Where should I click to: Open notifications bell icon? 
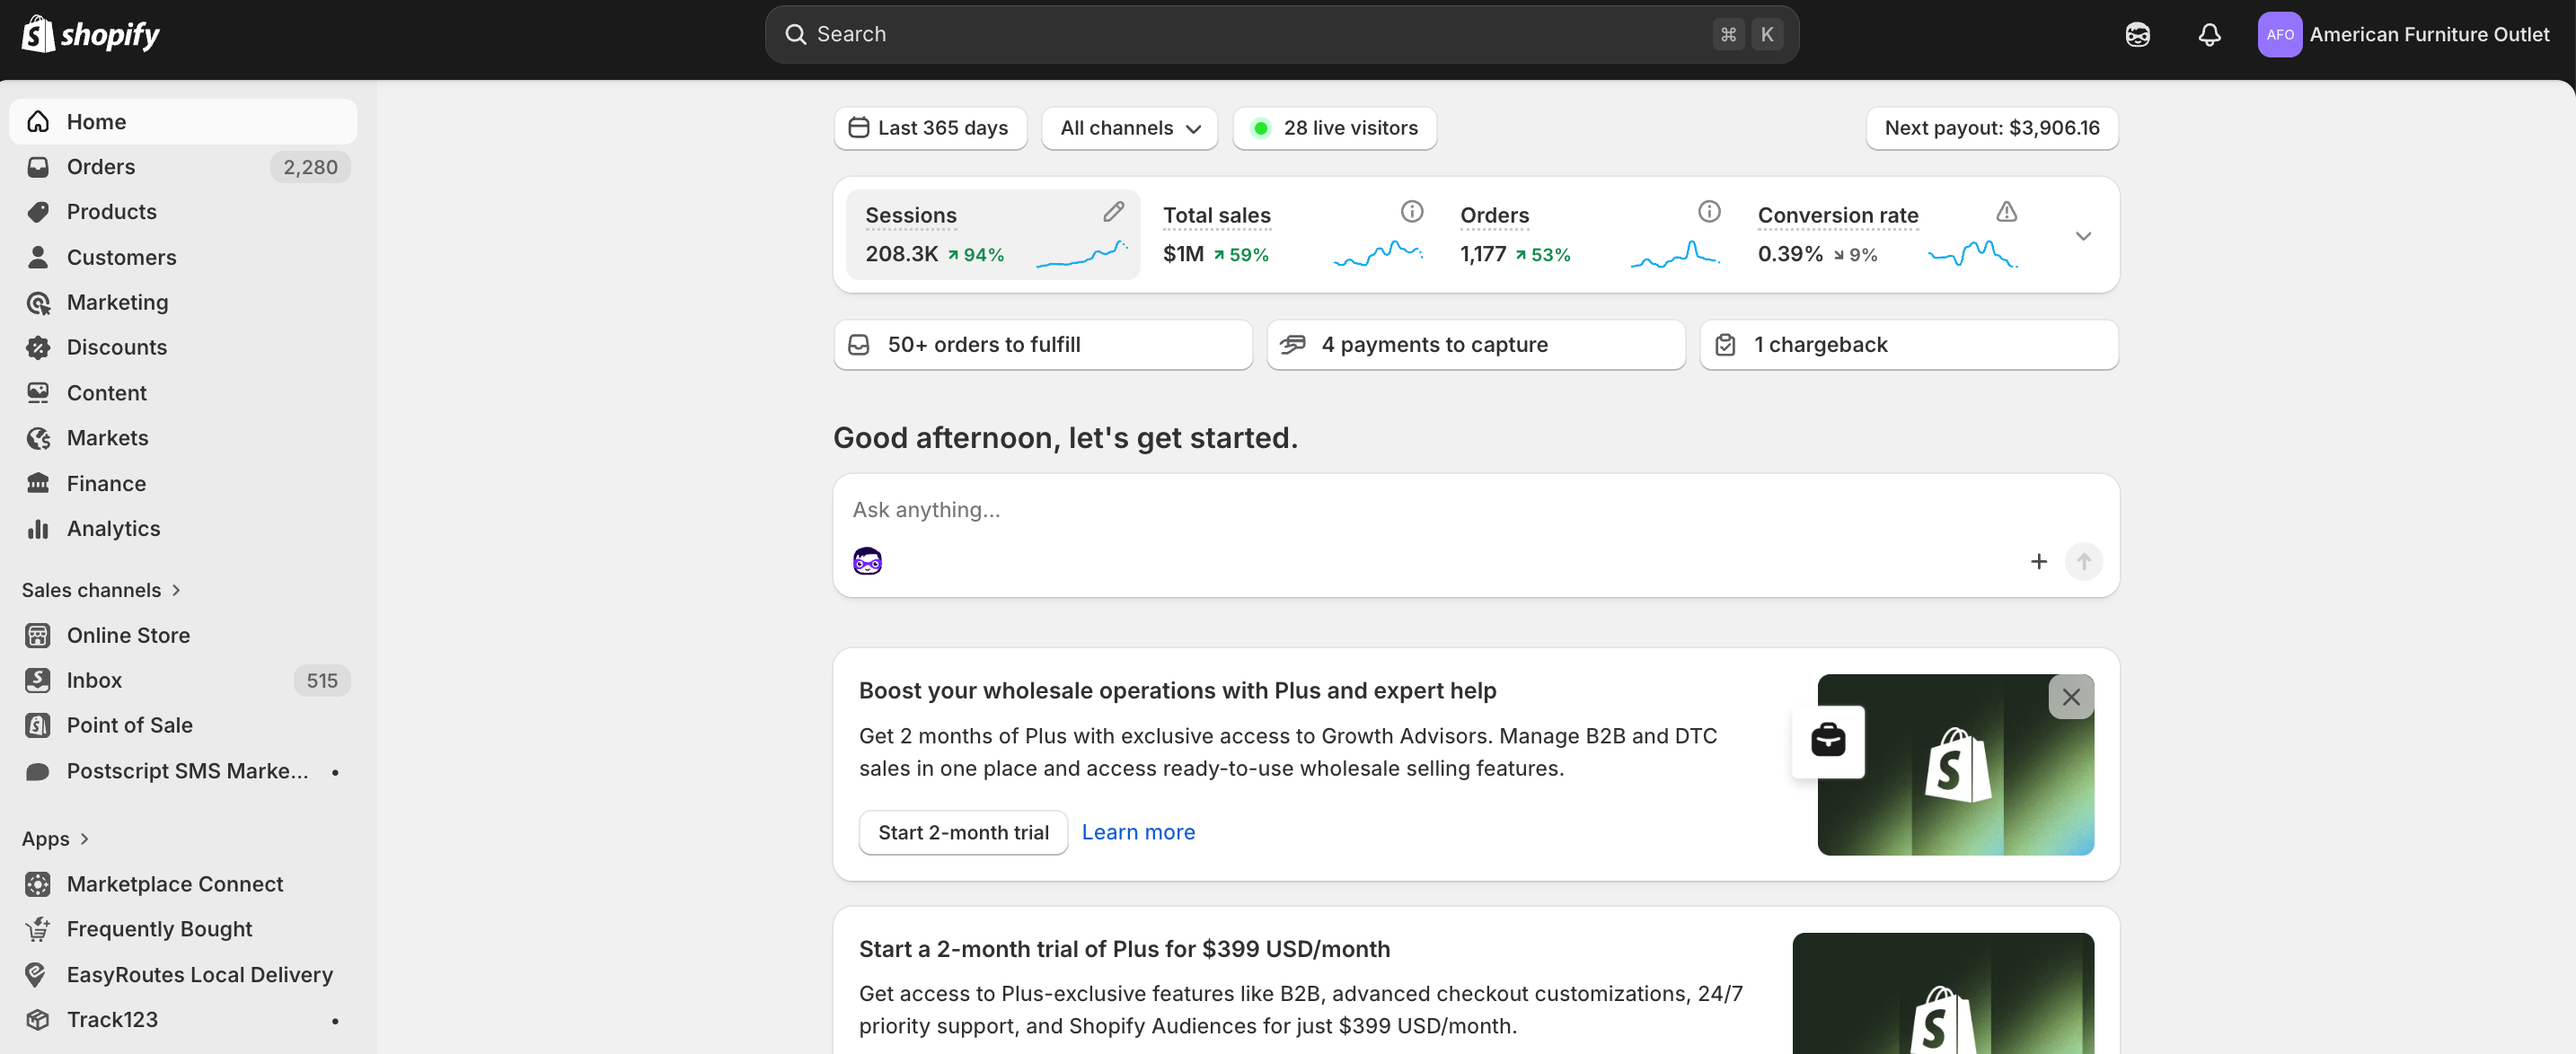tap(2209, 35)
